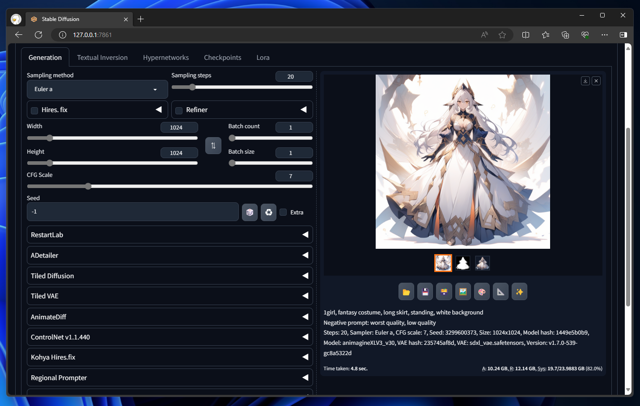Image resolution: width=640 pixels, height=406 pixels.
Task: Open Sampling method dropdown showing Euler a
Action: (97, 89)
